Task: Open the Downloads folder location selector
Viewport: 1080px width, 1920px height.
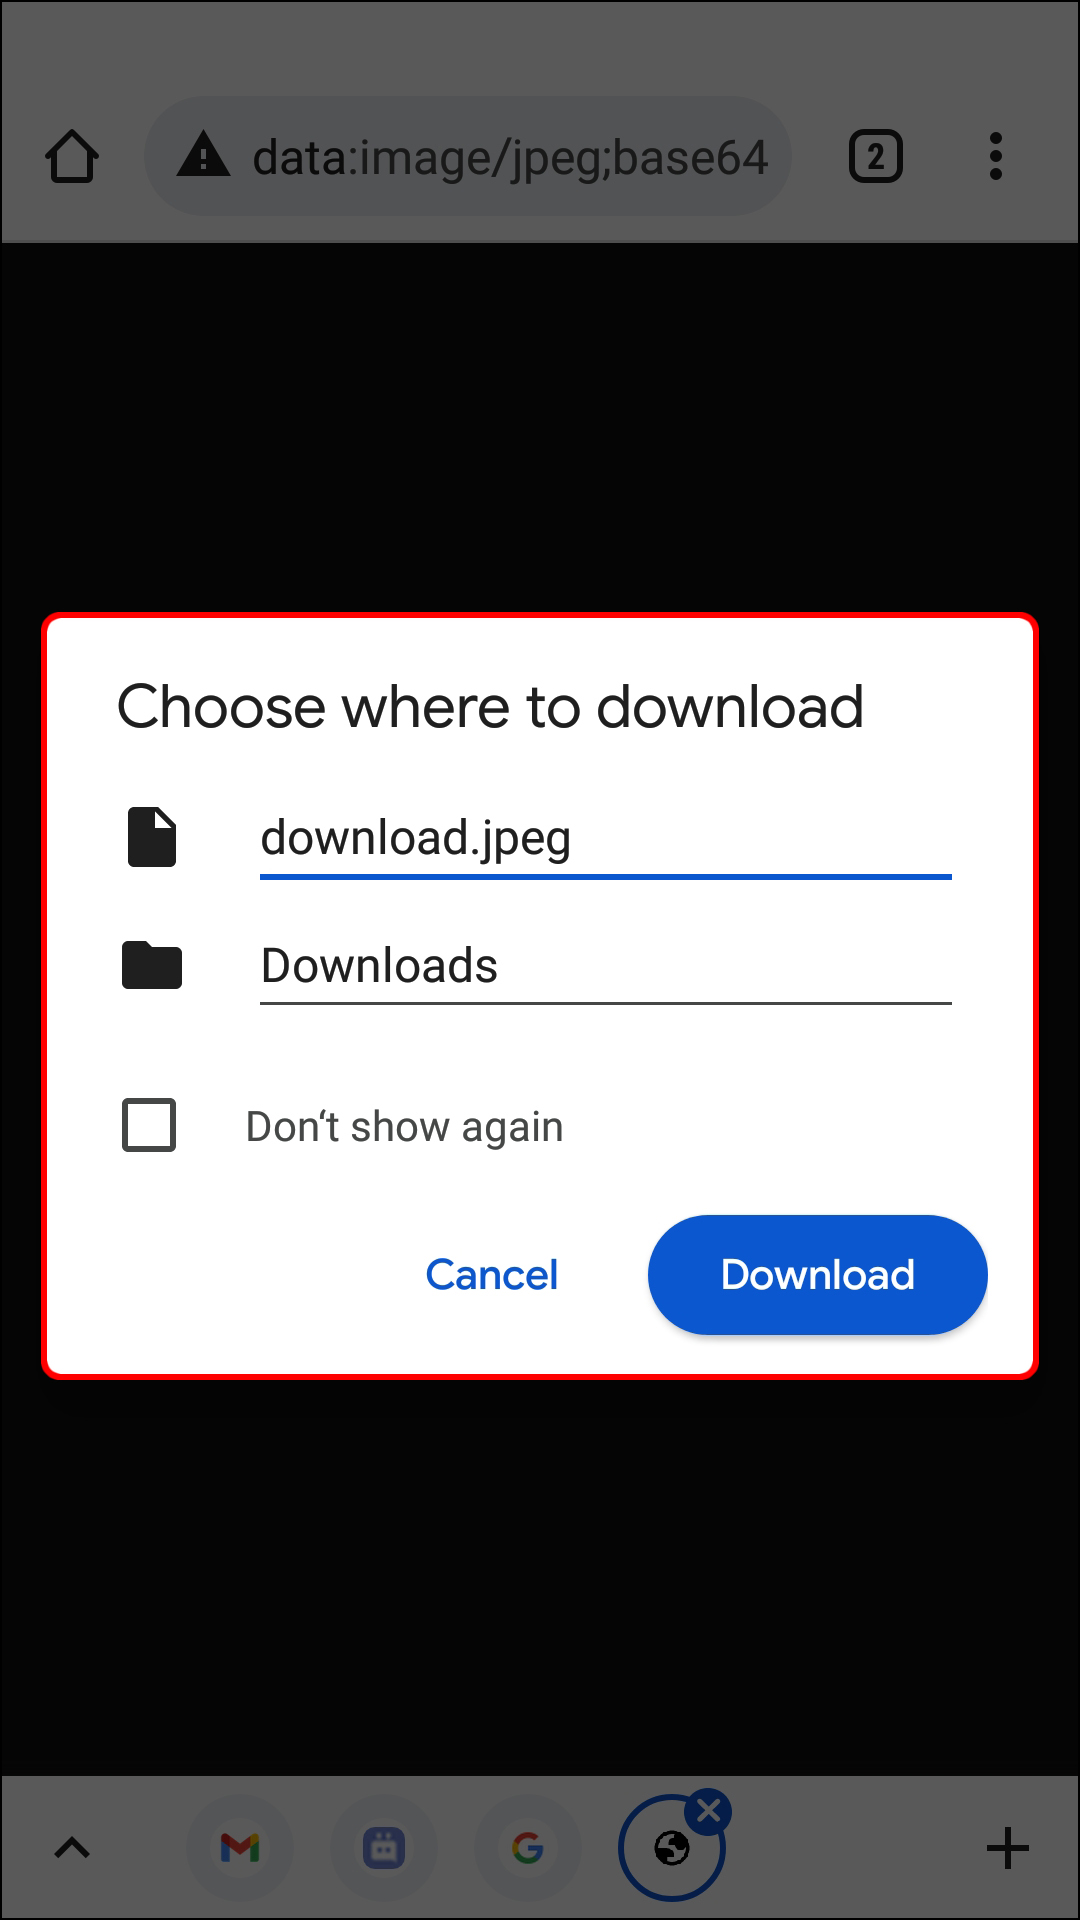Action: 606,966
